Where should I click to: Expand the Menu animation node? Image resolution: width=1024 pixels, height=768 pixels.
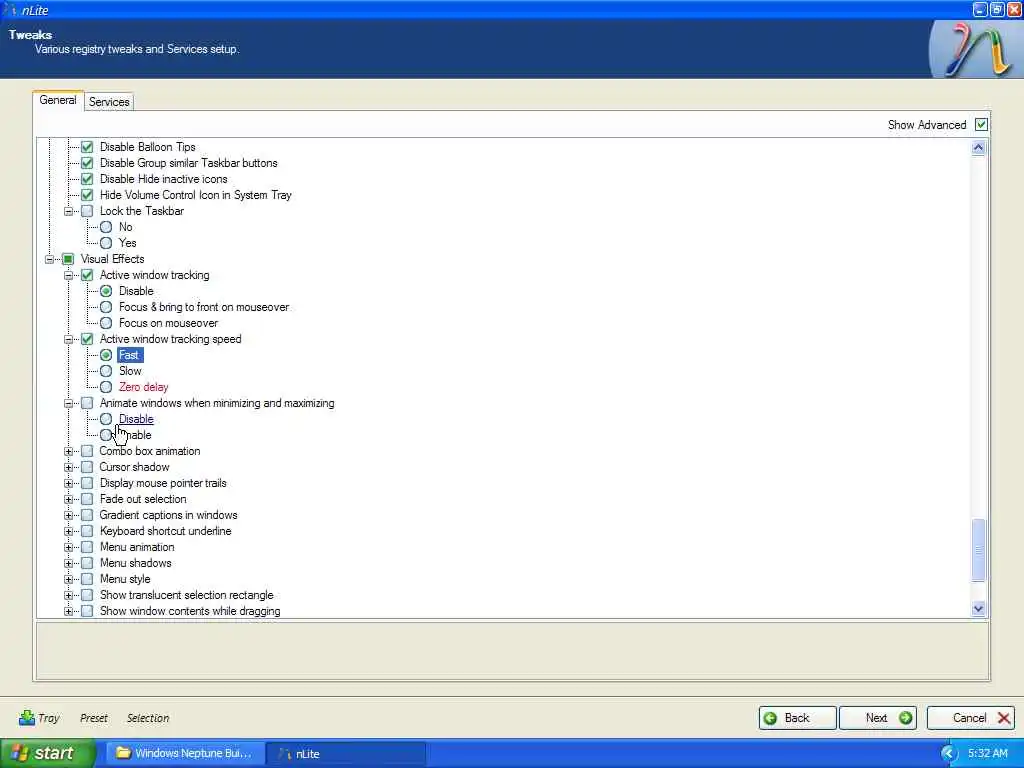click(x=68, y=547)
